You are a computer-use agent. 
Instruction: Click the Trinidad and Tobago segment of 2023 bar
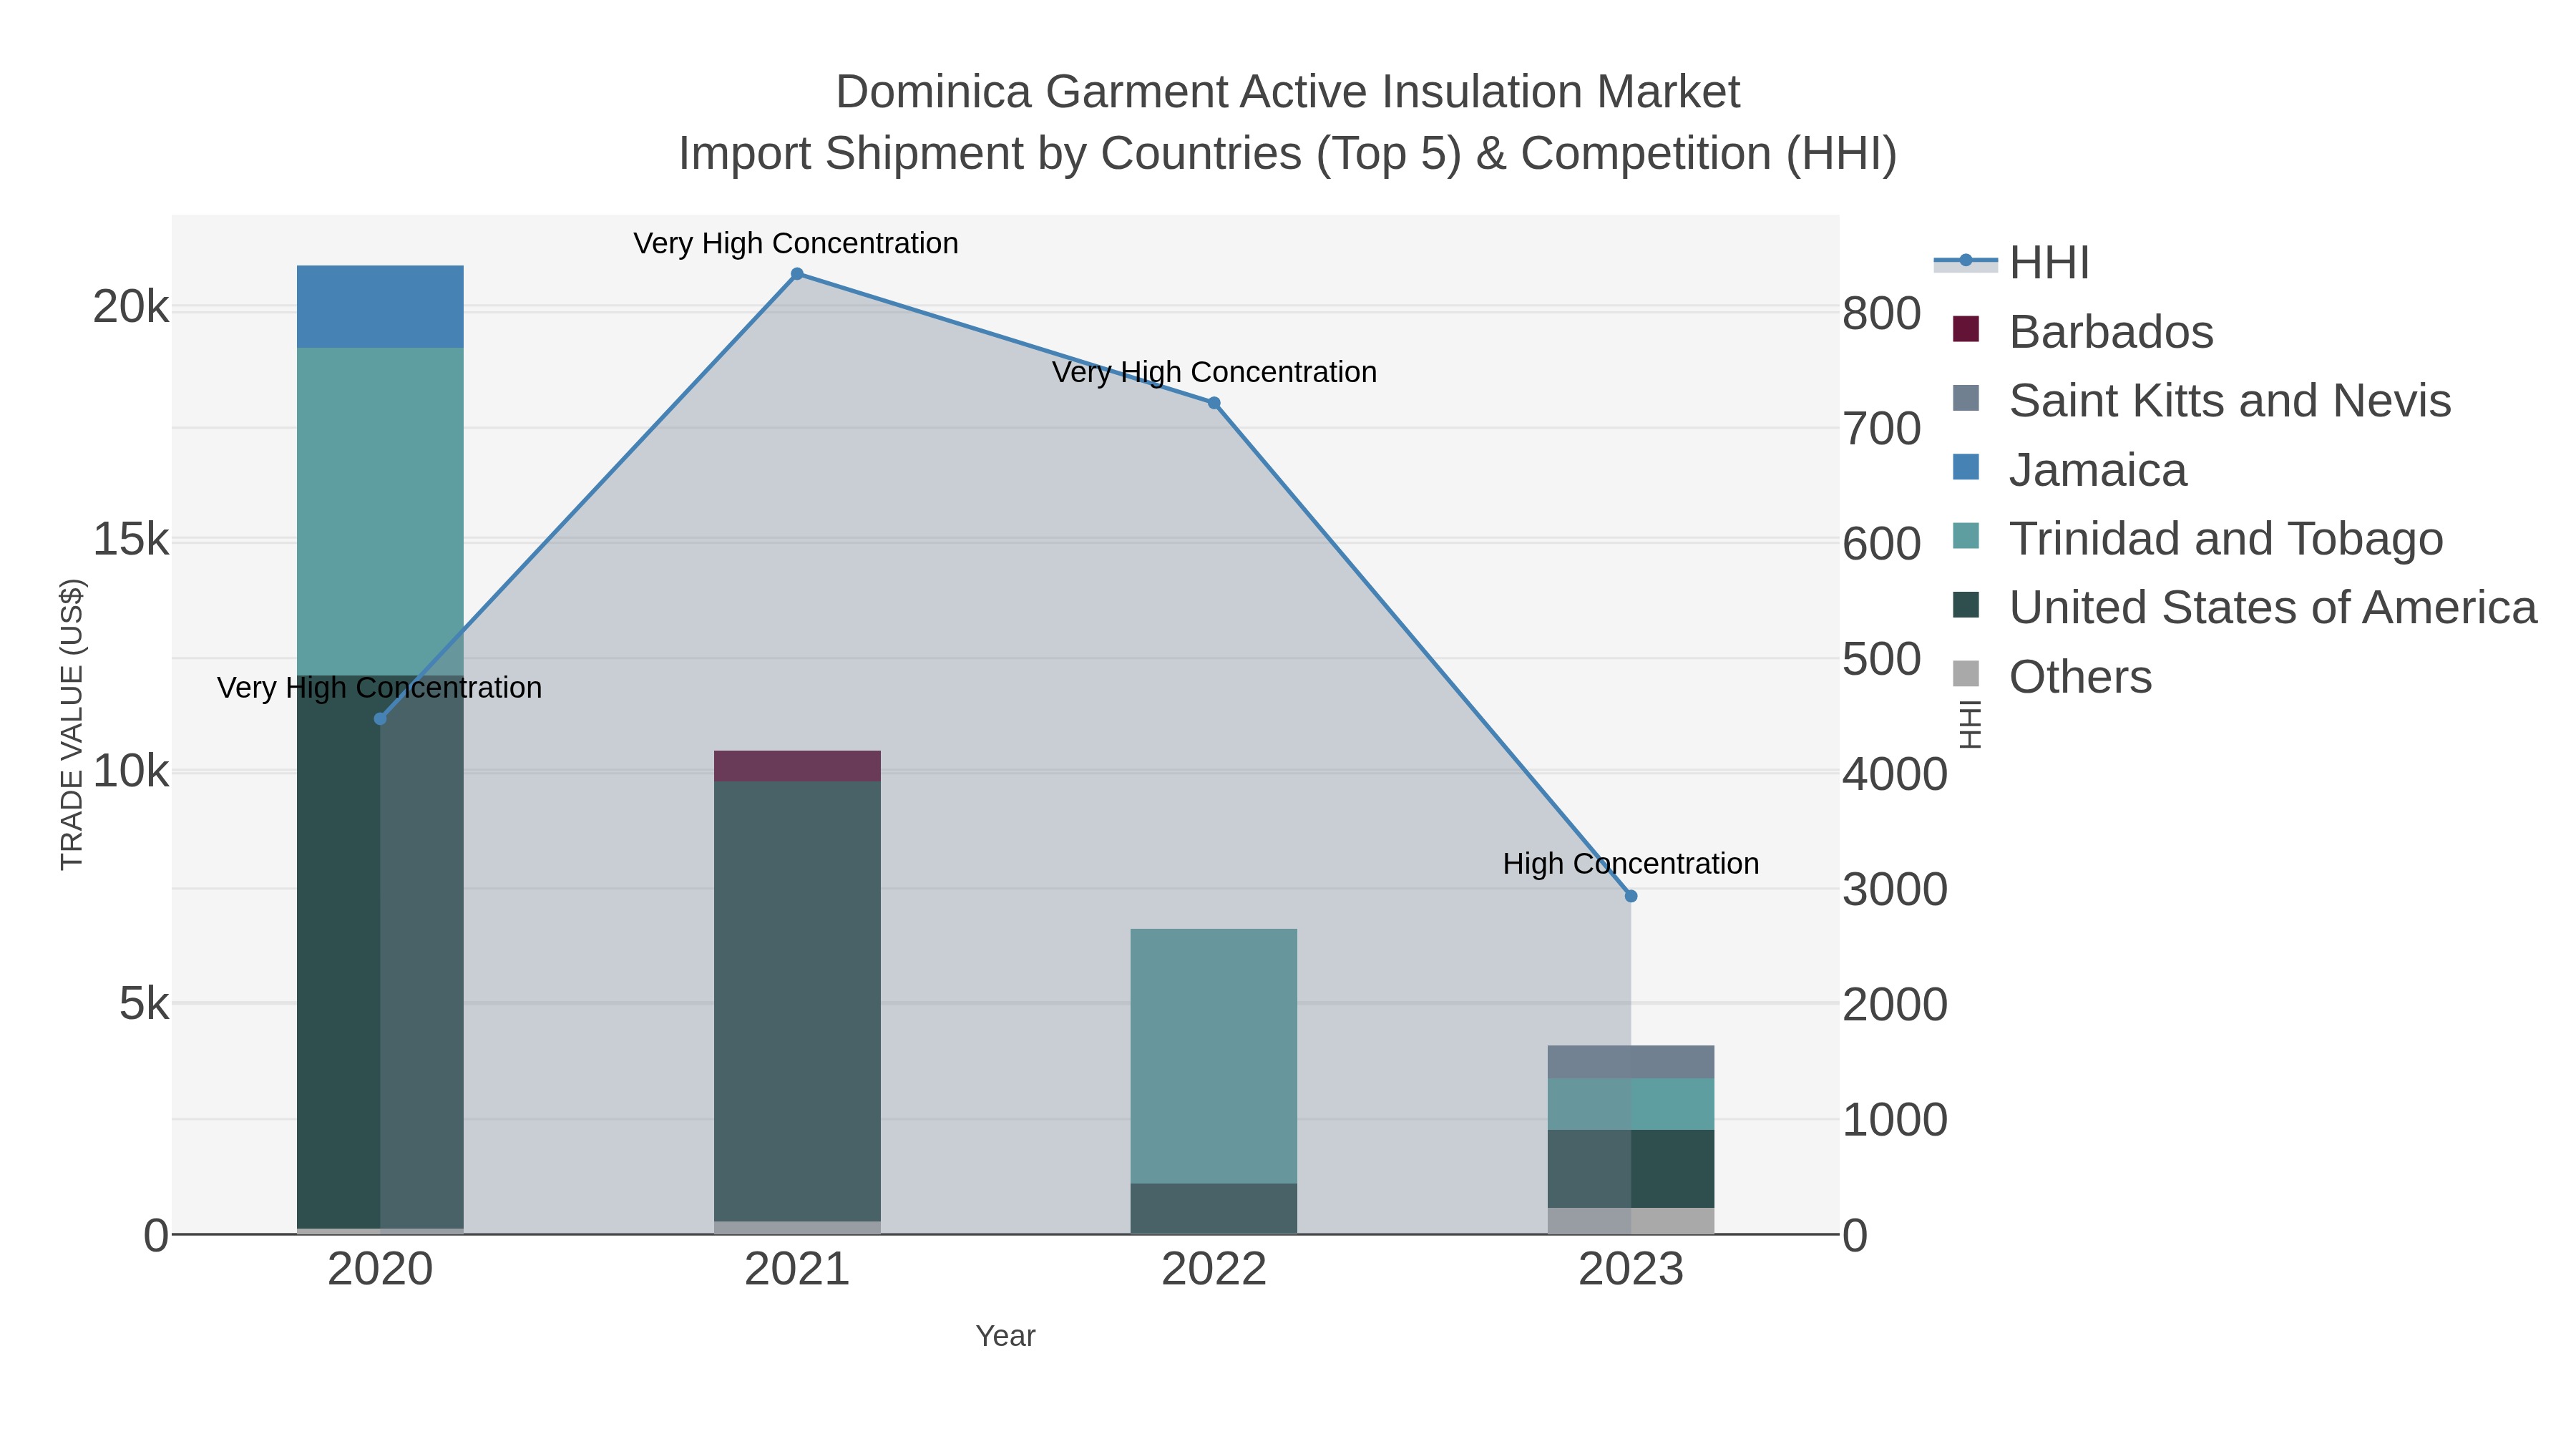coord(1631,1104)
